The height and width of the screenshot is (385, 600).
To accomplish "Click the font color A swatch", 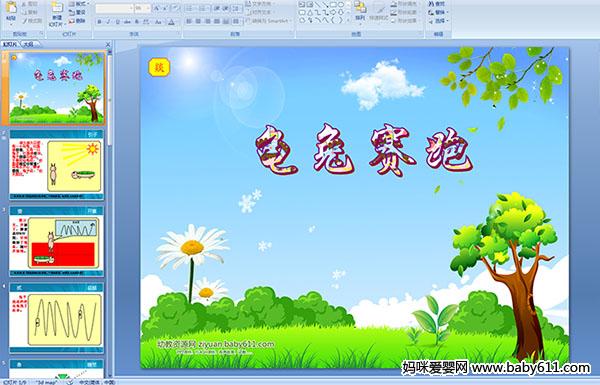I will click(171, 22).
